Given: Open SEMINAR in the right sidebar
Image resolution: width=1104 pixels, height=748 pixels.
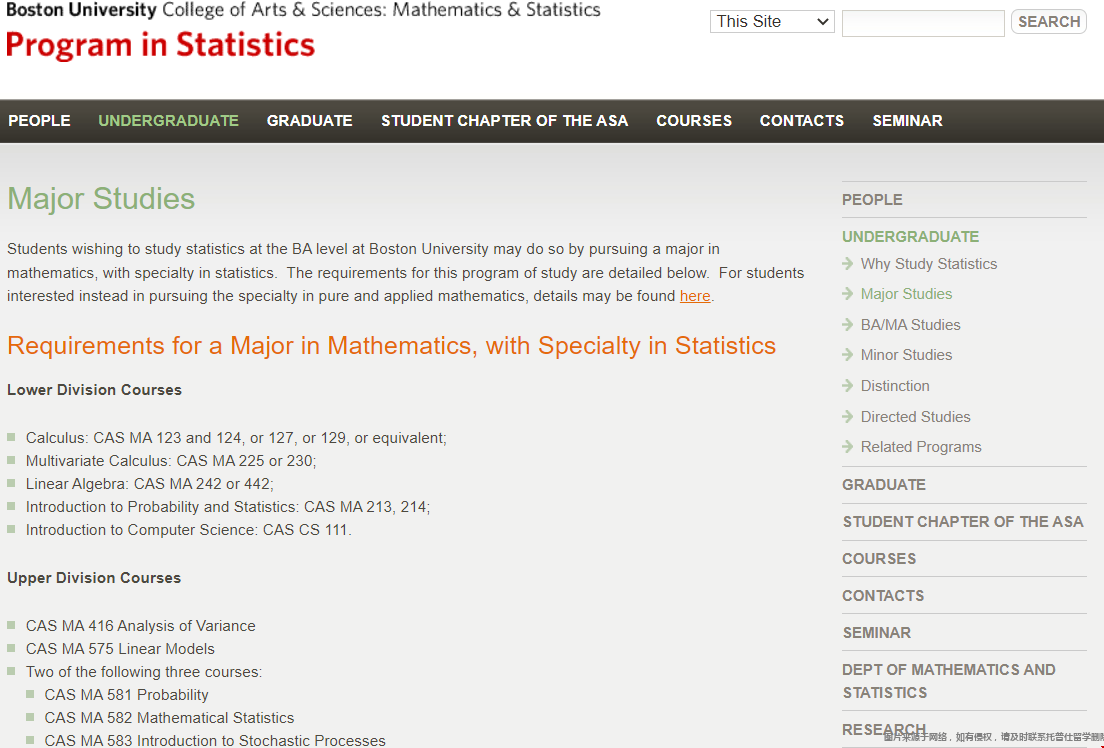Looking at the screenshot, I should (x=877, y=634).
